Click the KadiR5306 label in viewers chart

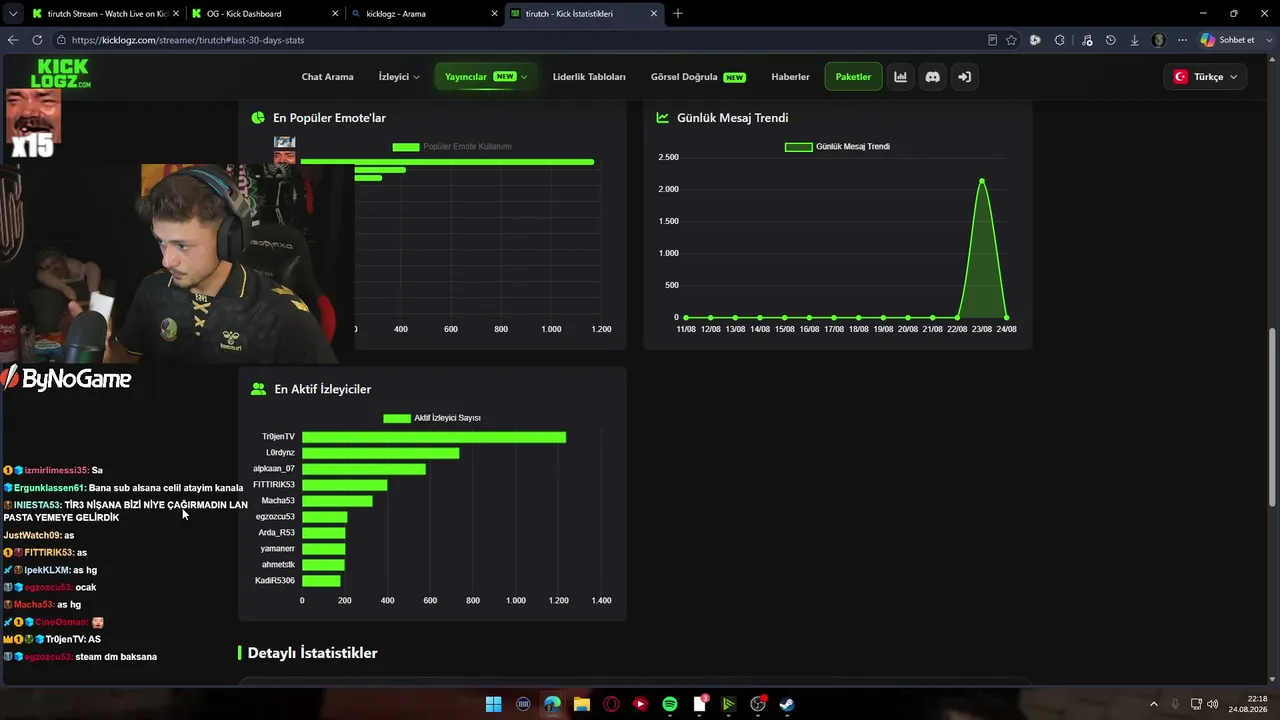point(275,581)
